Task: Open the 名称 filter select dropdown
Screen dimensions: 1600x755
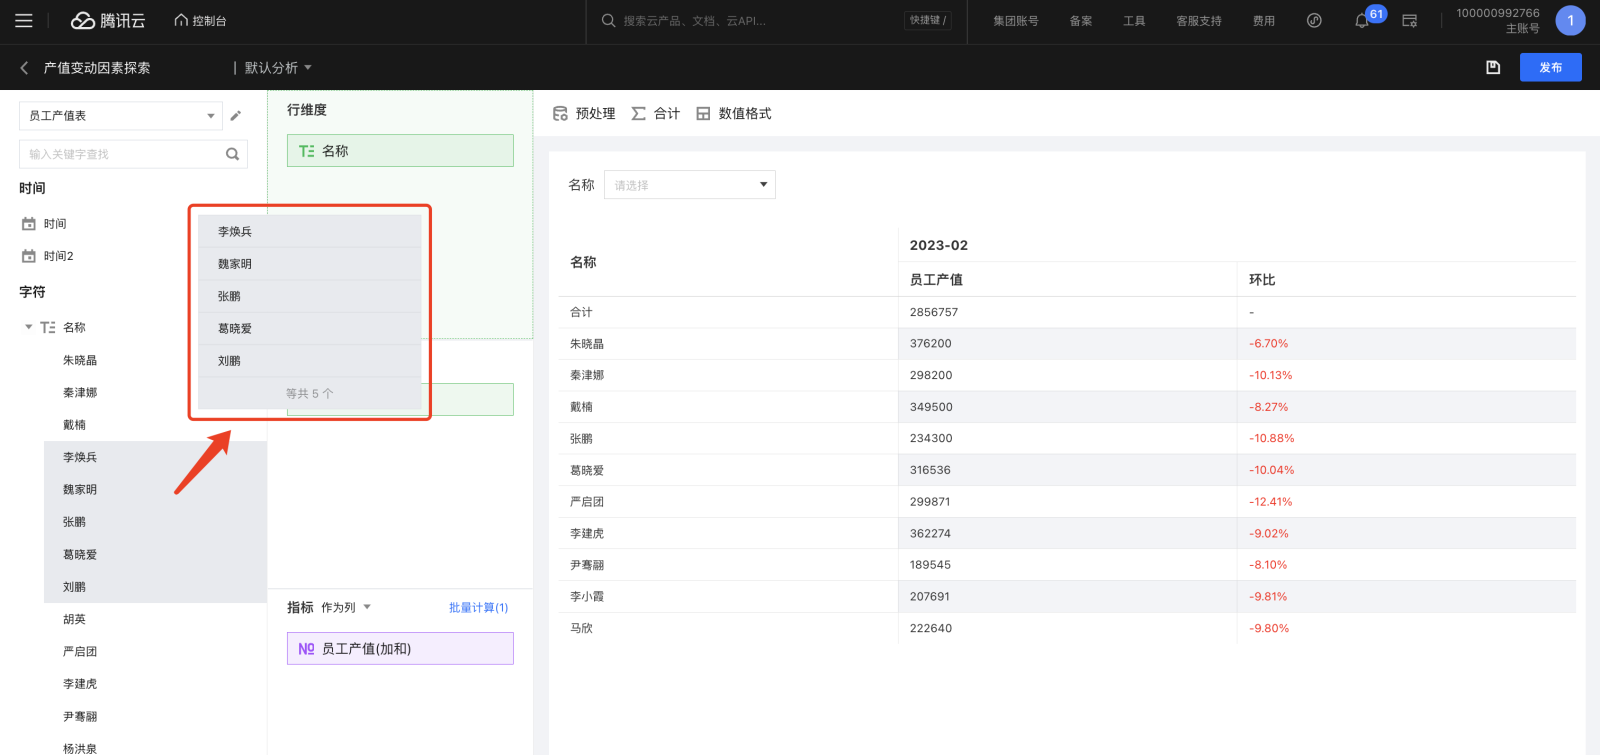Action: pos(690,185)
